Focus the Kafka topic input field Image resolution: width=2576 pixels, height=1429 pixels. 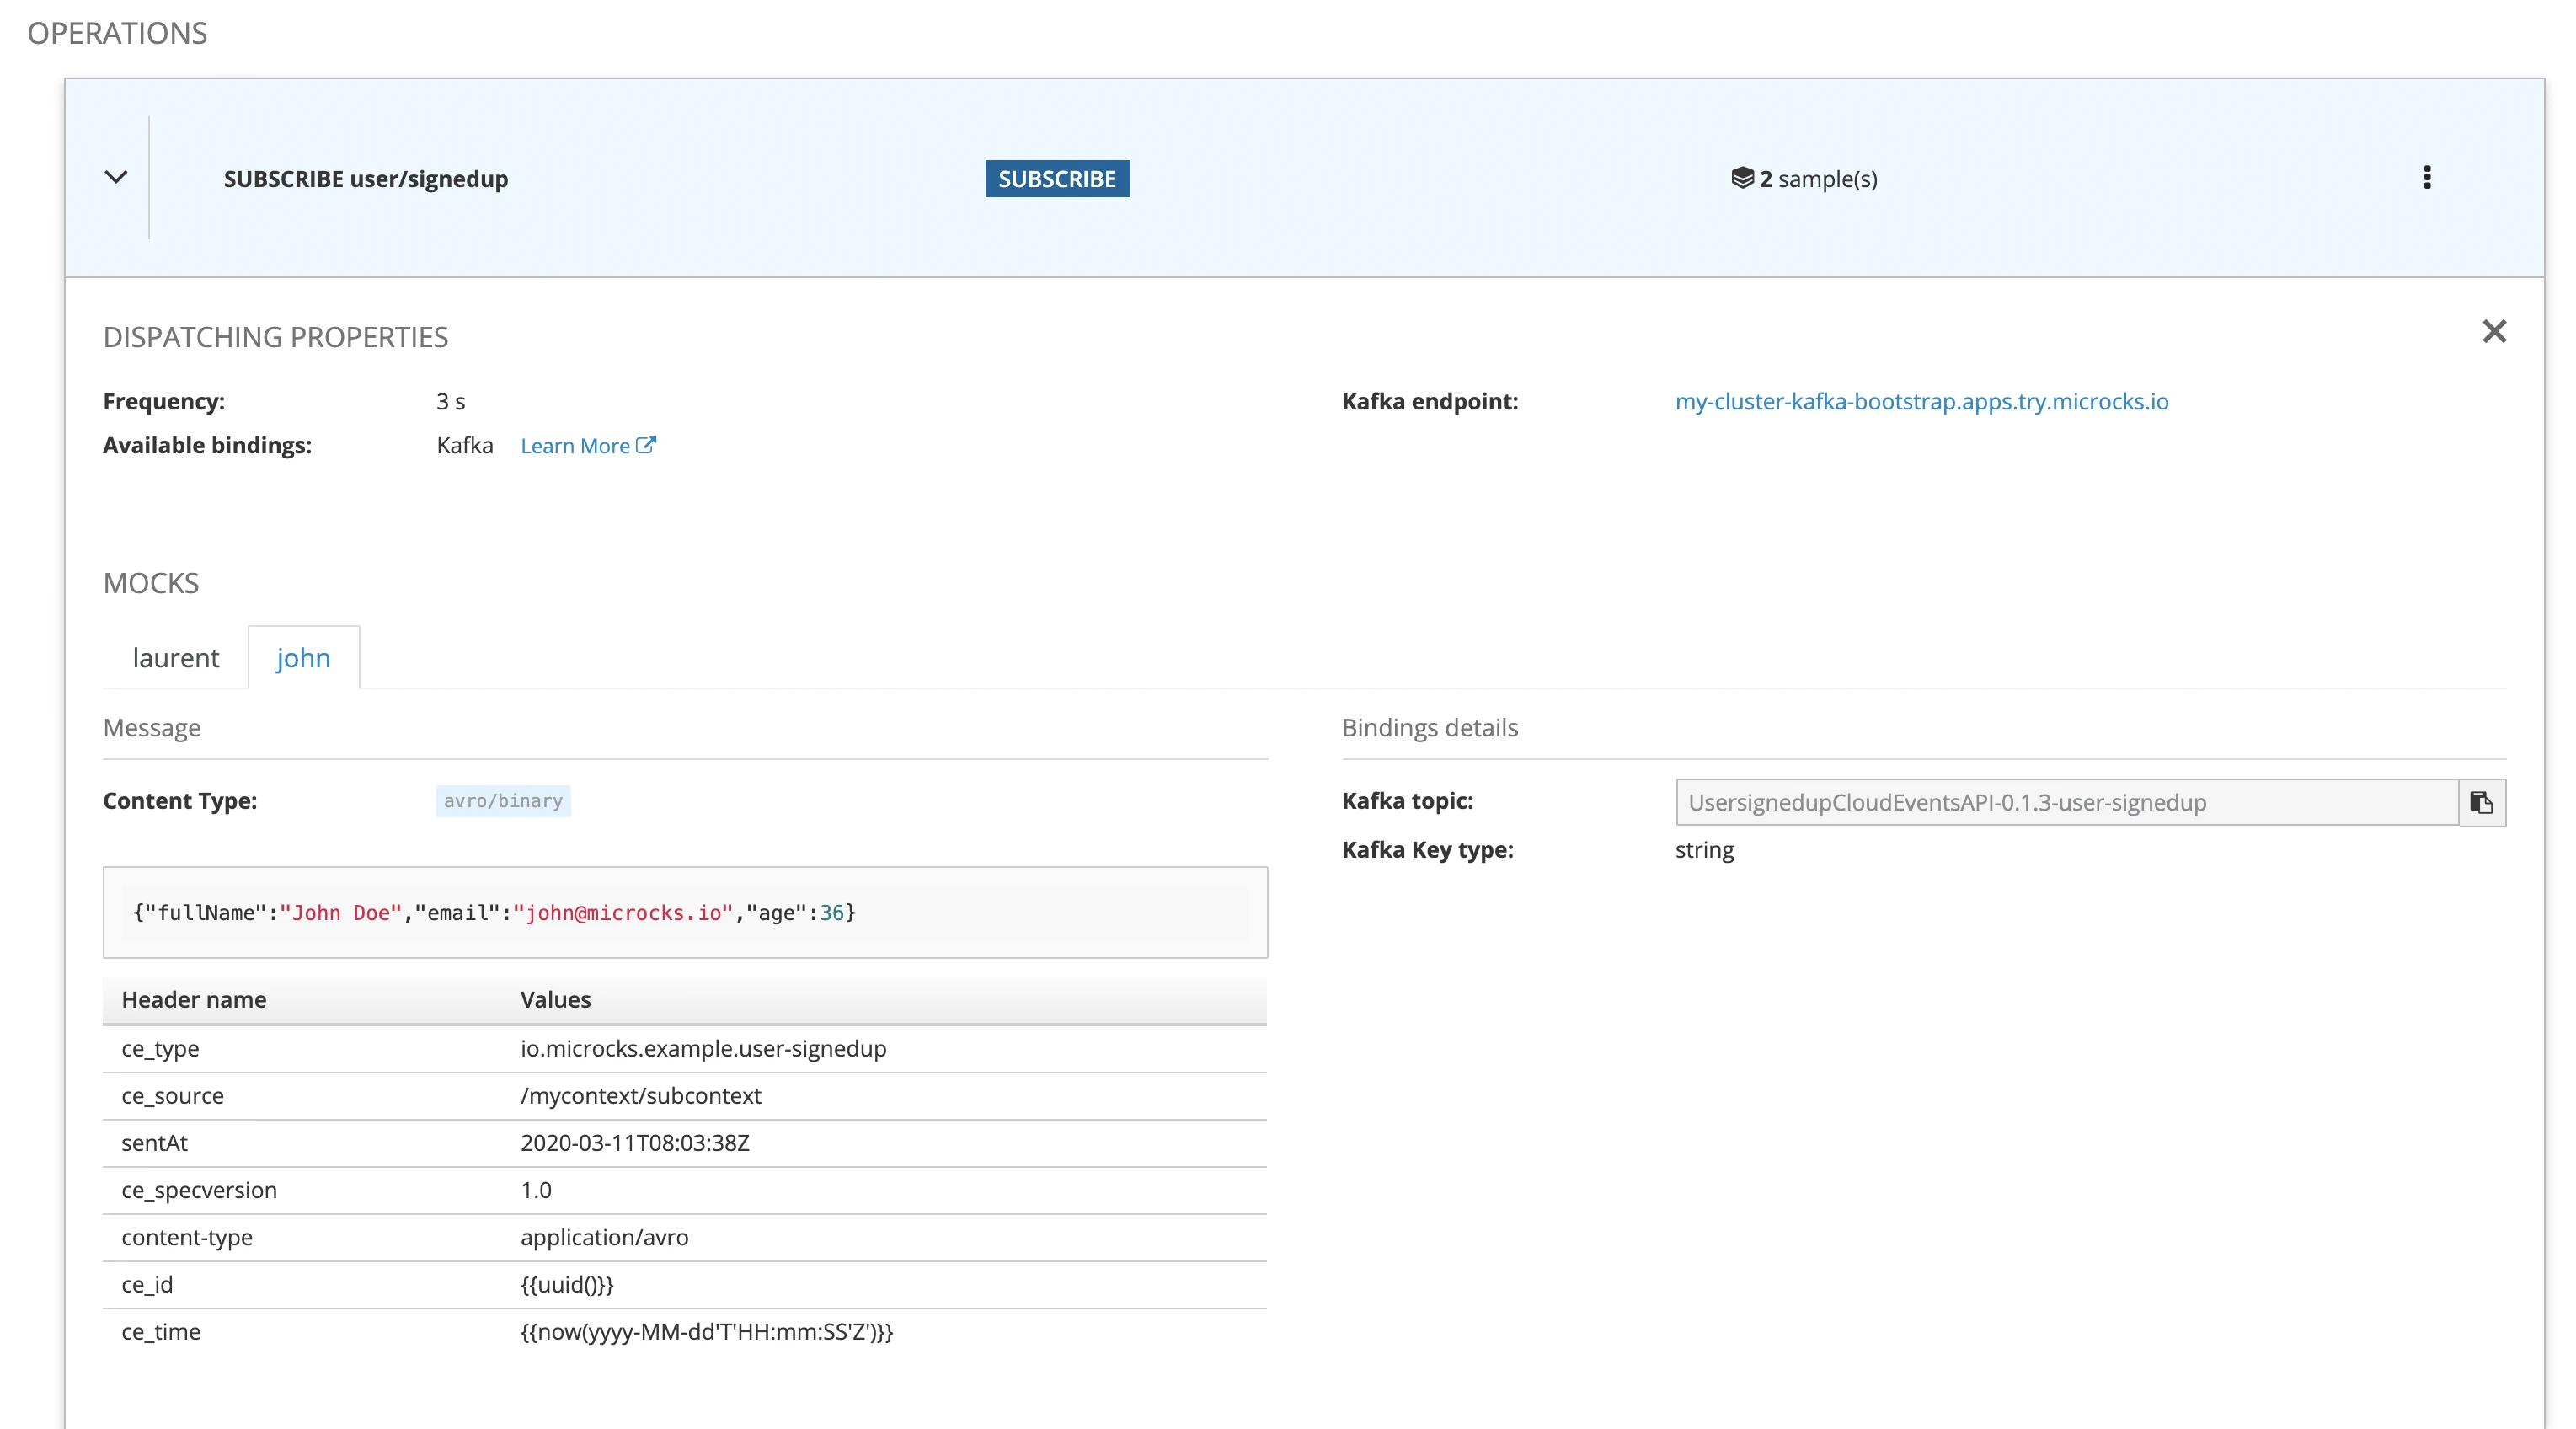point(2066,802)
